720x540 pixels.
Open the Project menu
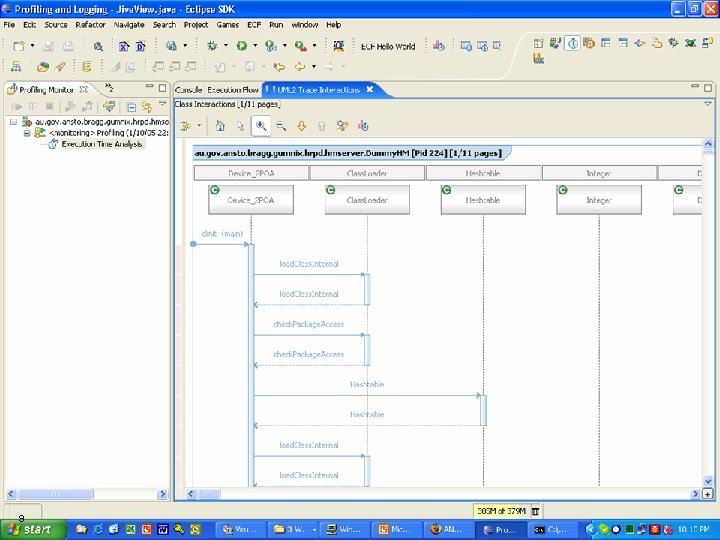(196, 25)
